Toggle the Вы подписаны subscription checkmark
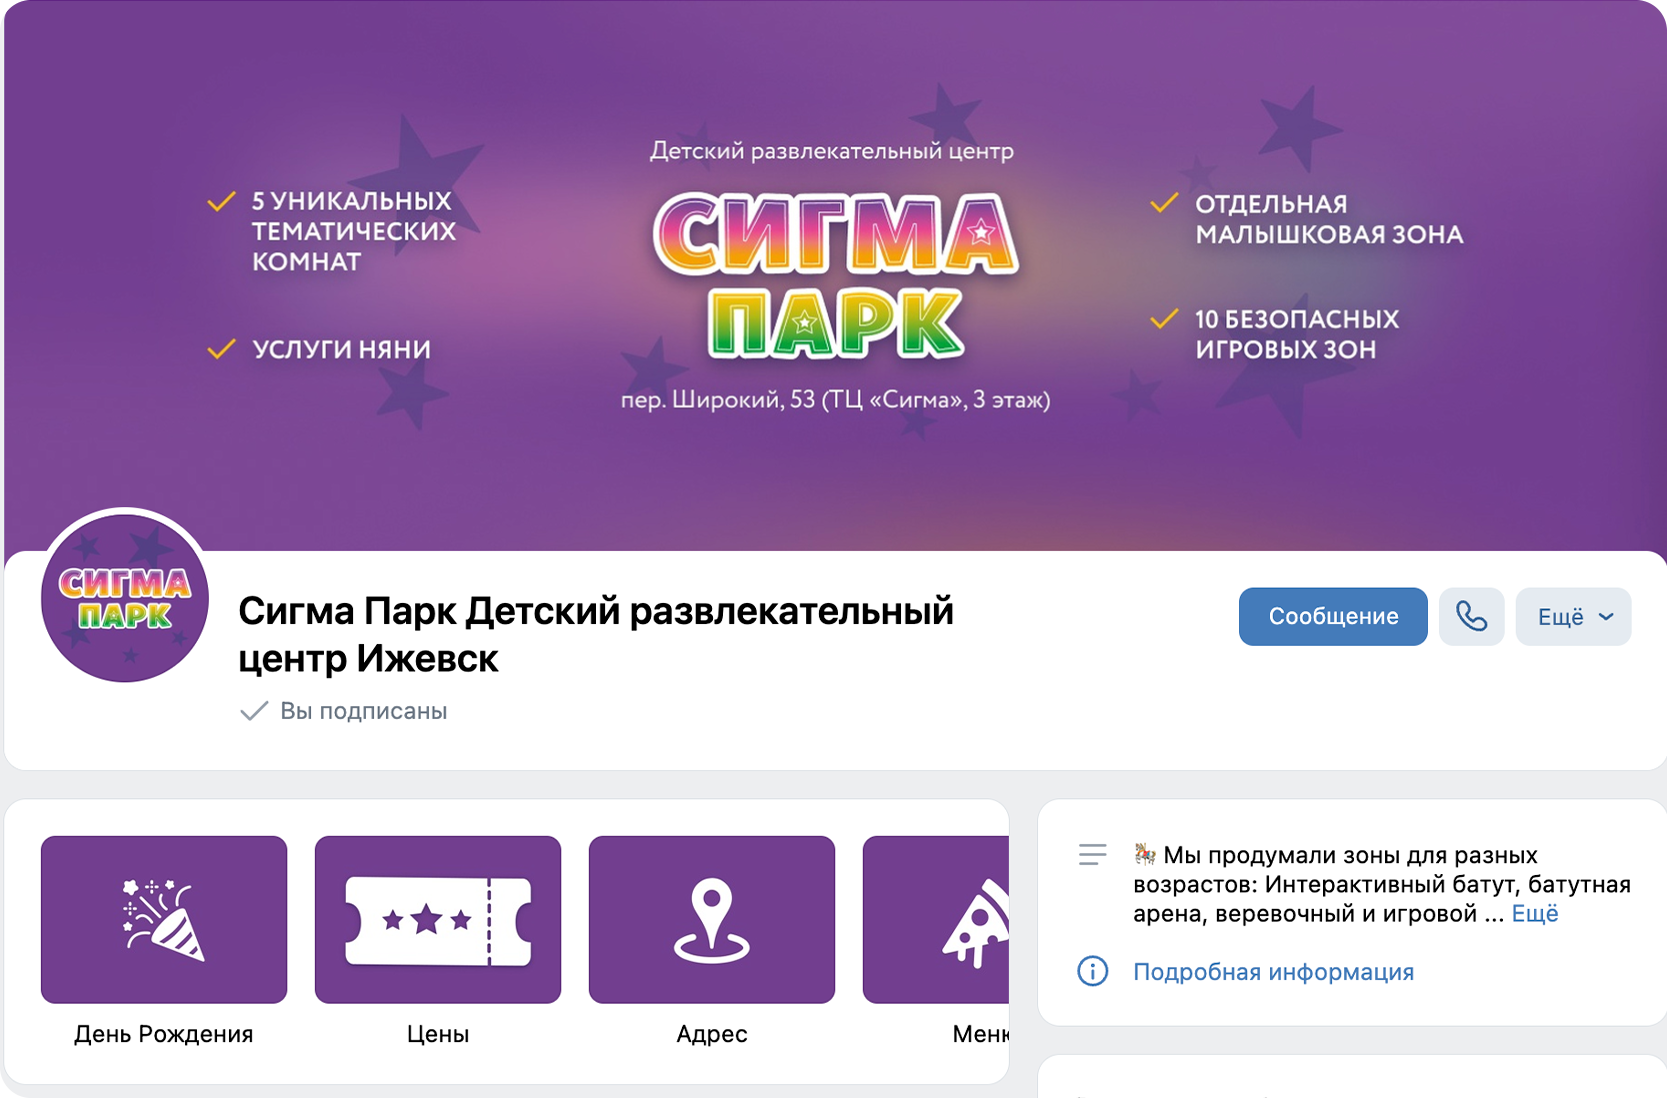The width and height of the screenshot is (1667, 1098). coord(254,711)
